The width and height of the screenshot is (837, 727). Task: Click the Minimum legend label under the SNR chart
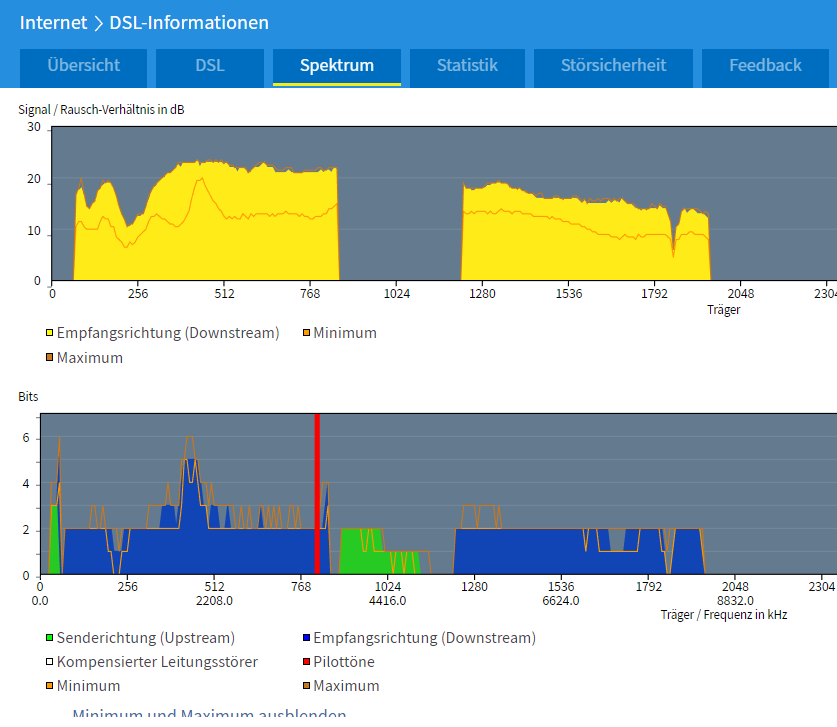click(x=345, y=333)
